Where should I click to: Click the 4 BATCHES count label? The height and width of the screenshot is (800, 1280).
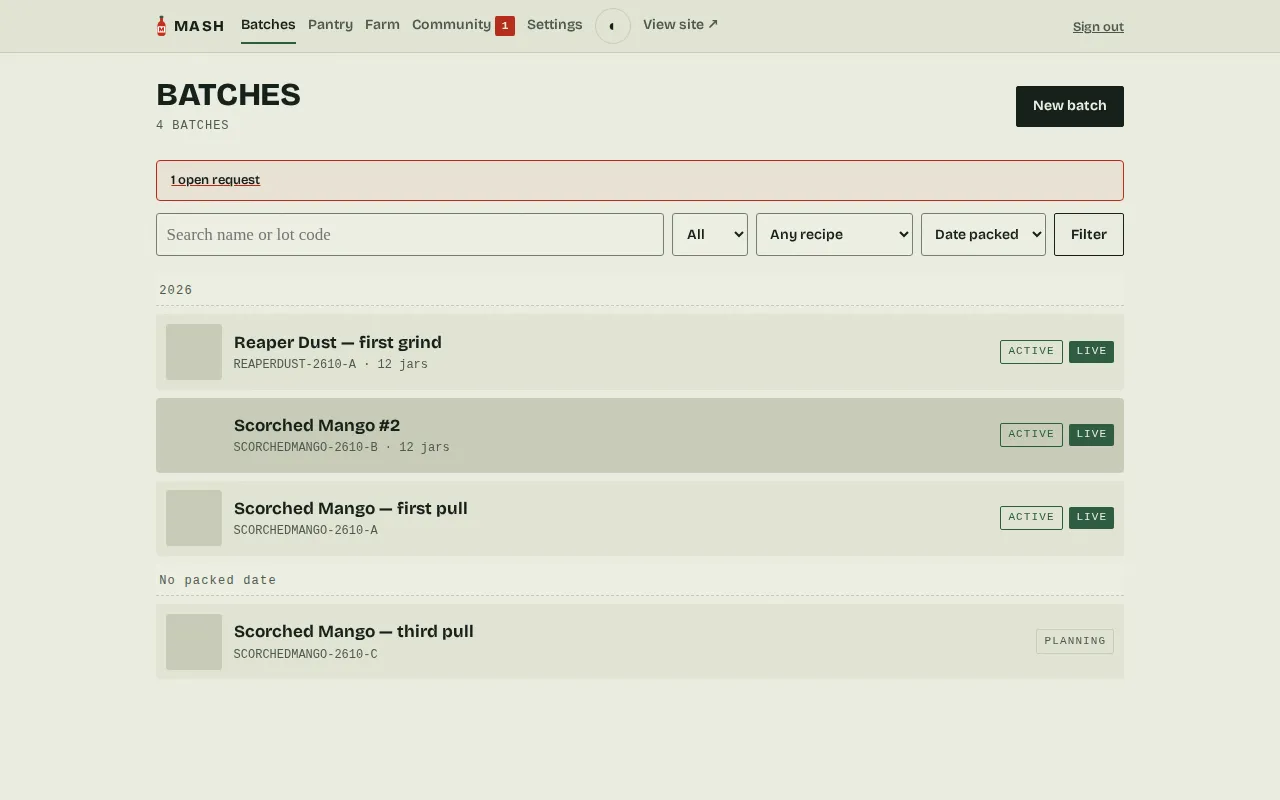[193, 126]
